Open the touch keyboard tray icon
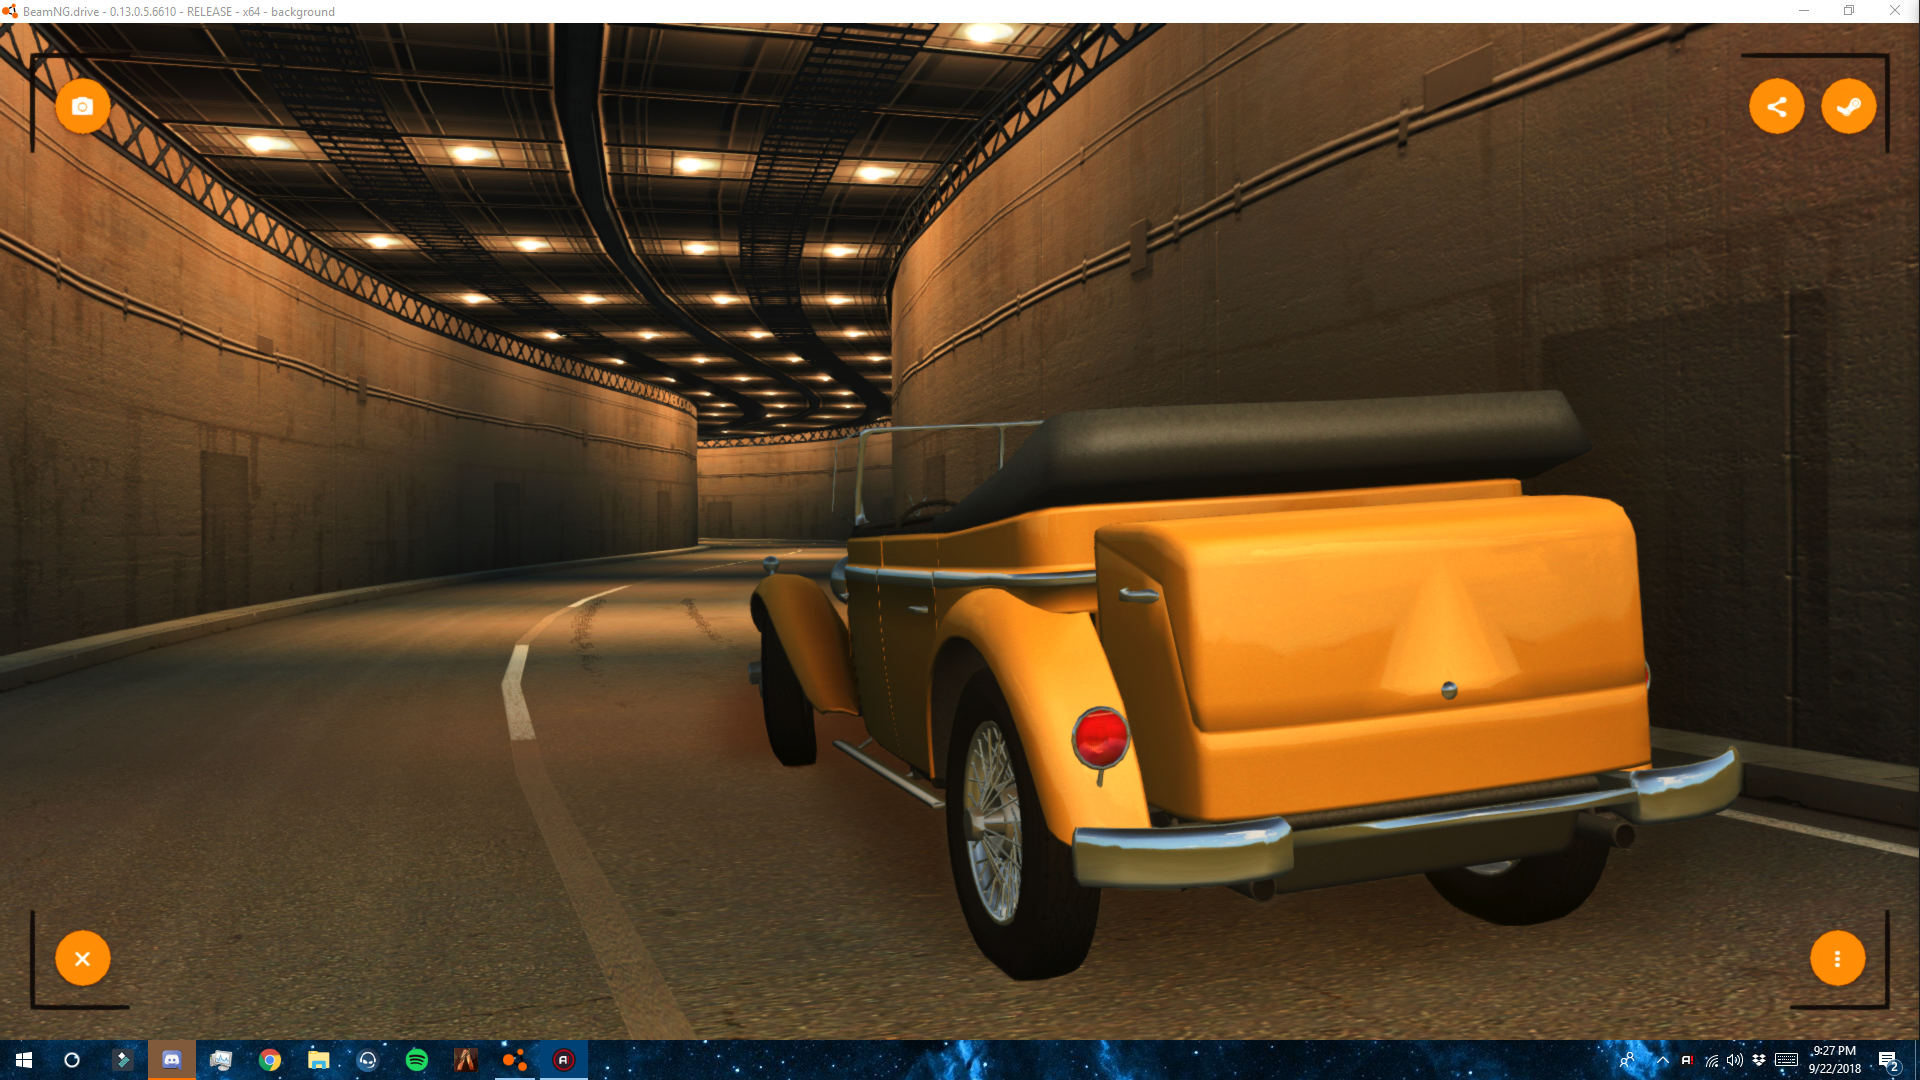1920x1080 pixels. point(1787,1060)
